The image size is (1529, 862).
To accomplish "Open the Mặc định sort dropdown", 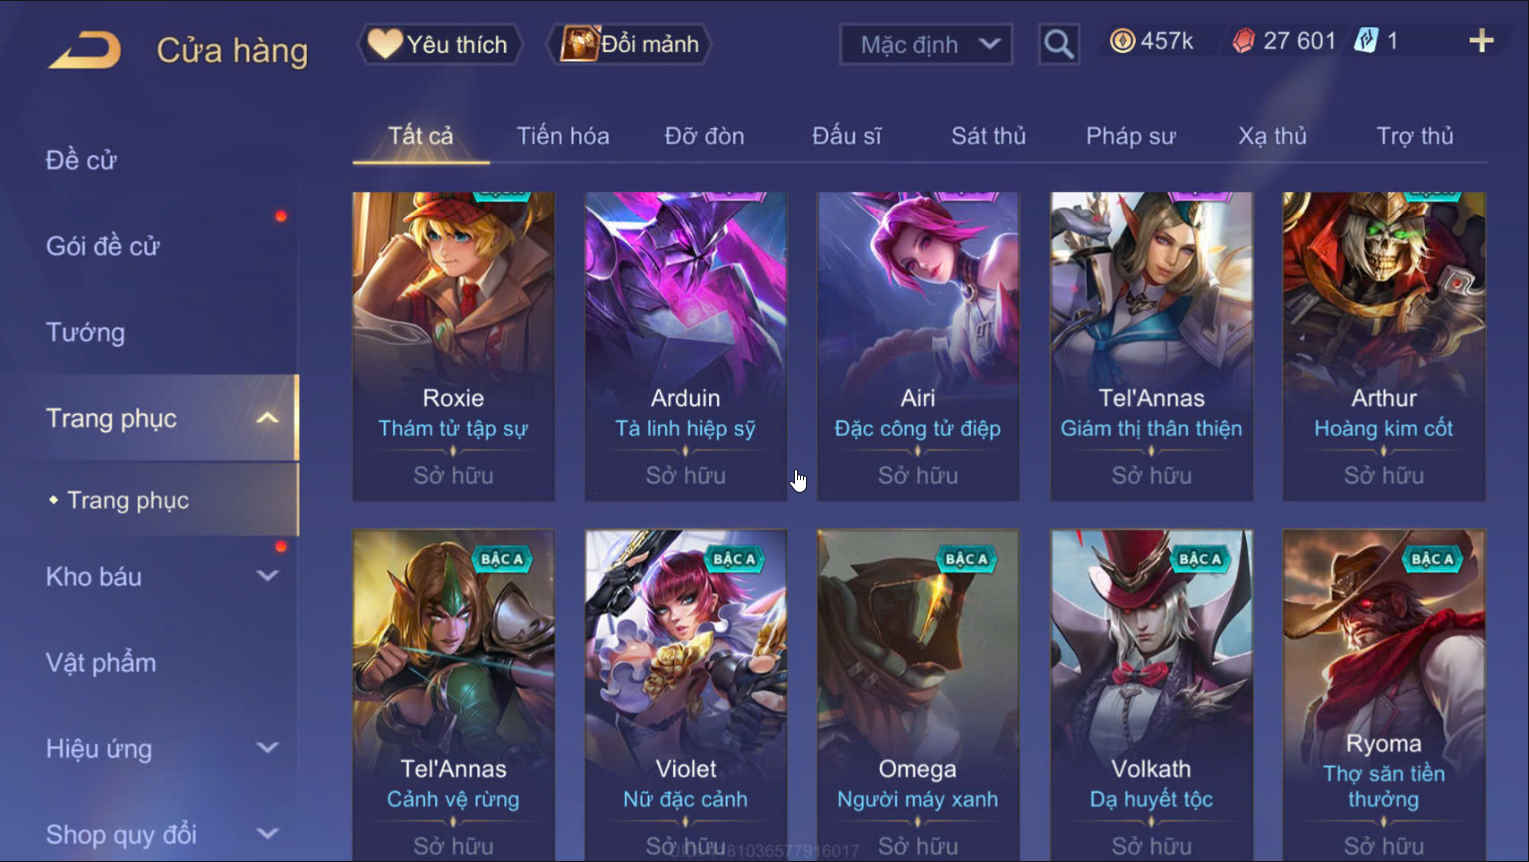I will 926,44.
